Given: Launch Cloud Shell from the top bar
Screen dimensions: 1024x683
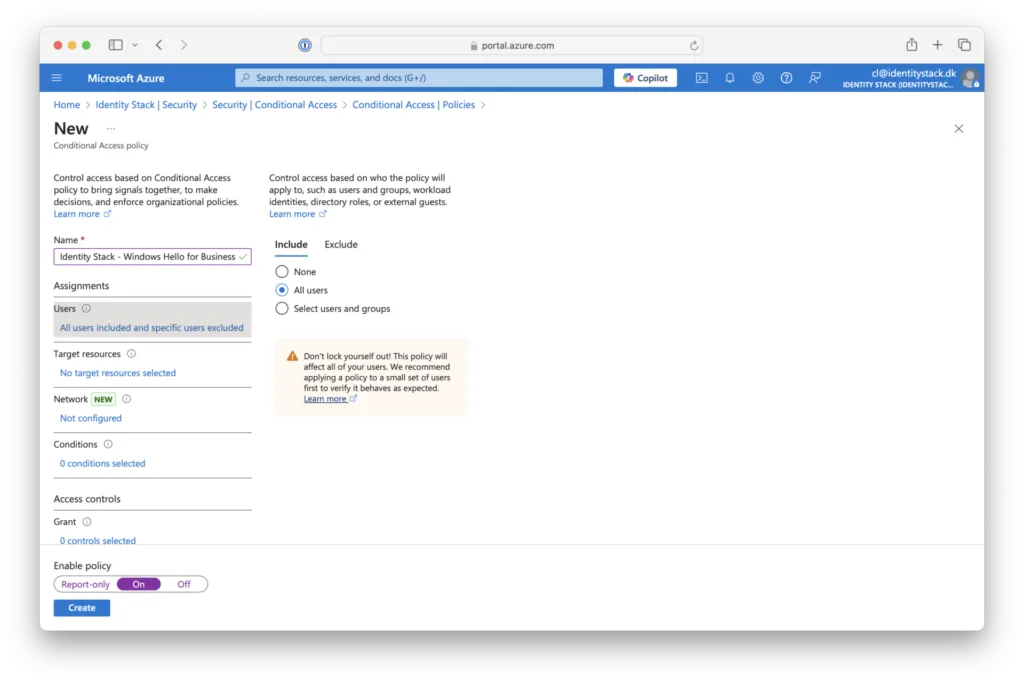Looking at the screenshot, I should (x=701, y=78).
